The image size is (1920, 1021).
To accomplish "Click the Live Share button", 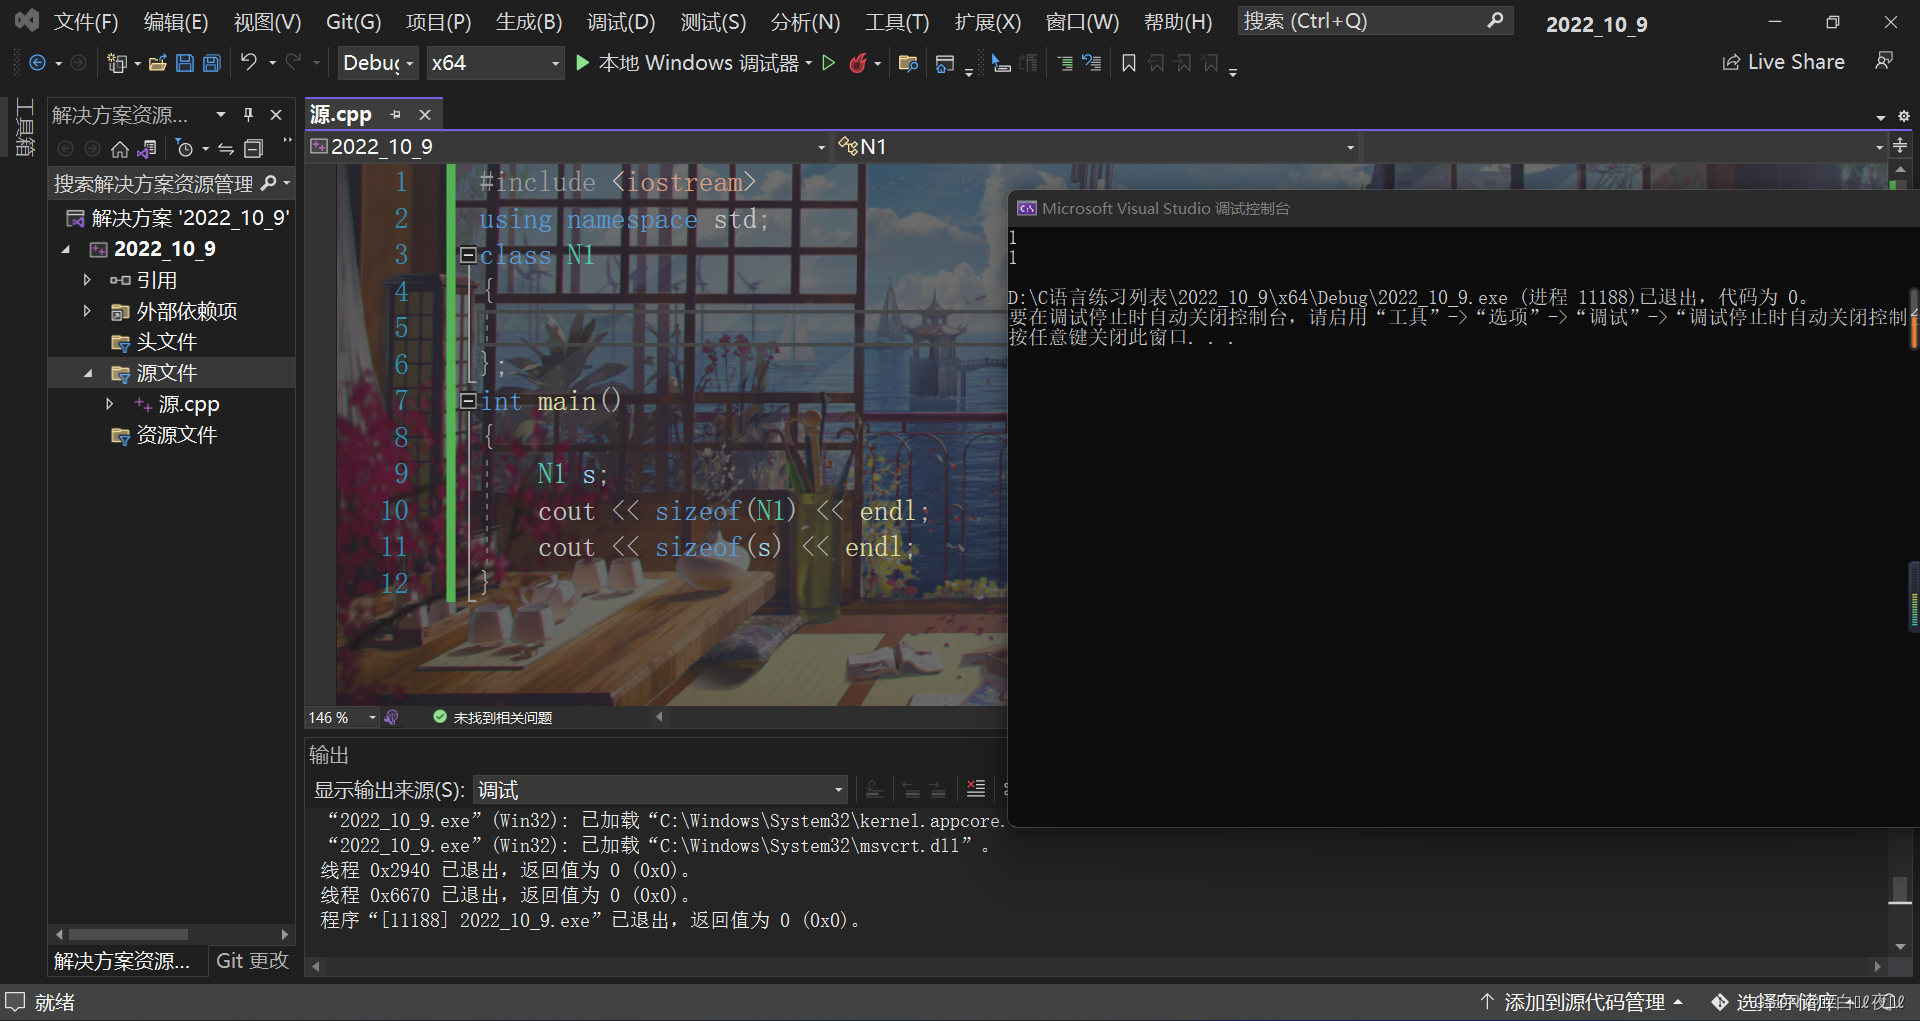I will coord(1783,62).
